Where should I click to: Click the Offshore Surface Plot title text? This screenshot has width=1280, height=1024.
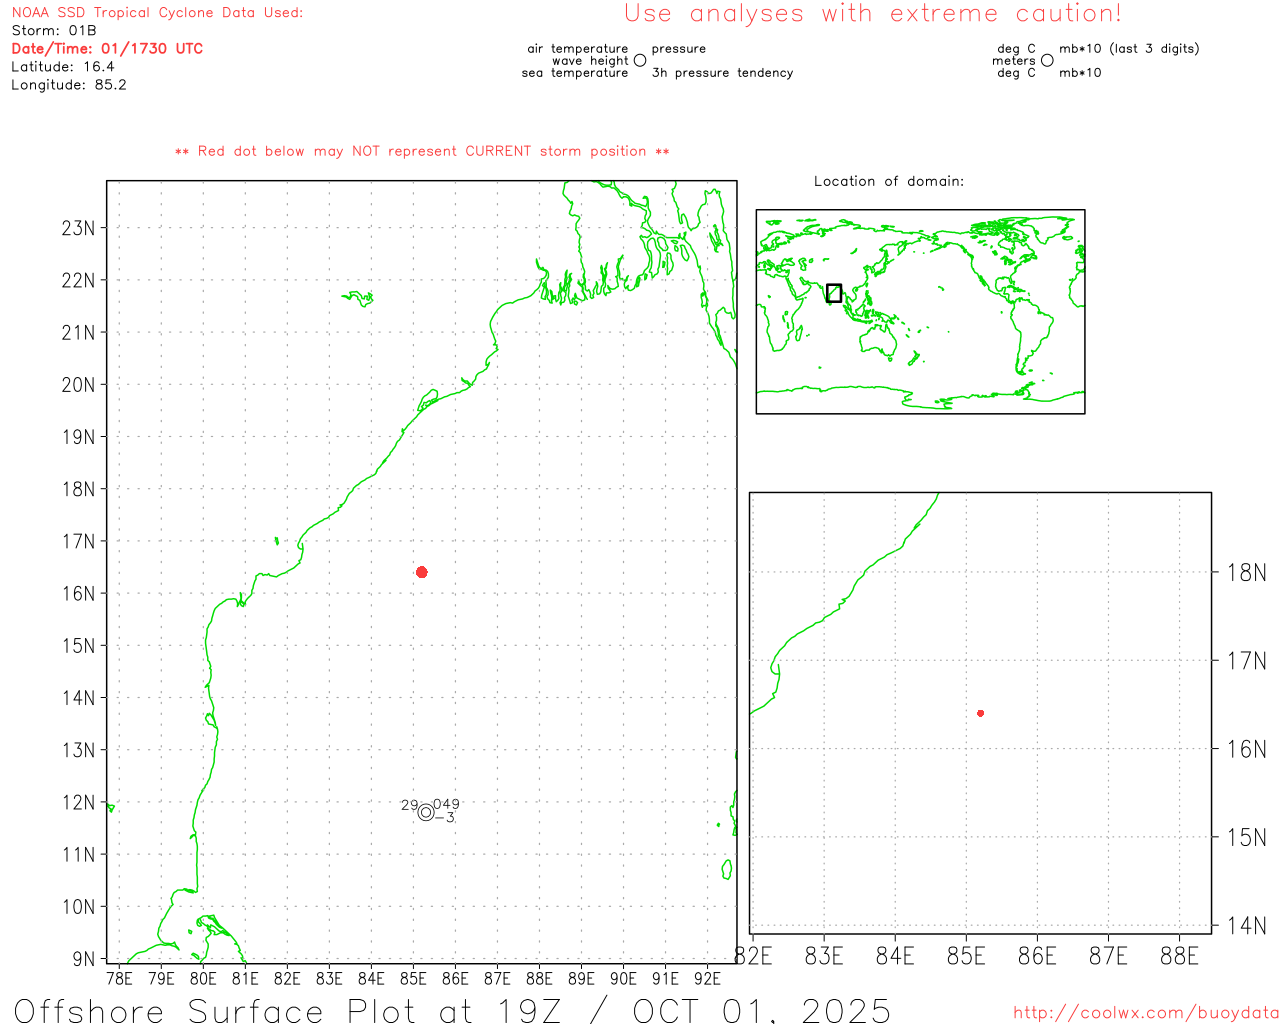pos(452,1010)
